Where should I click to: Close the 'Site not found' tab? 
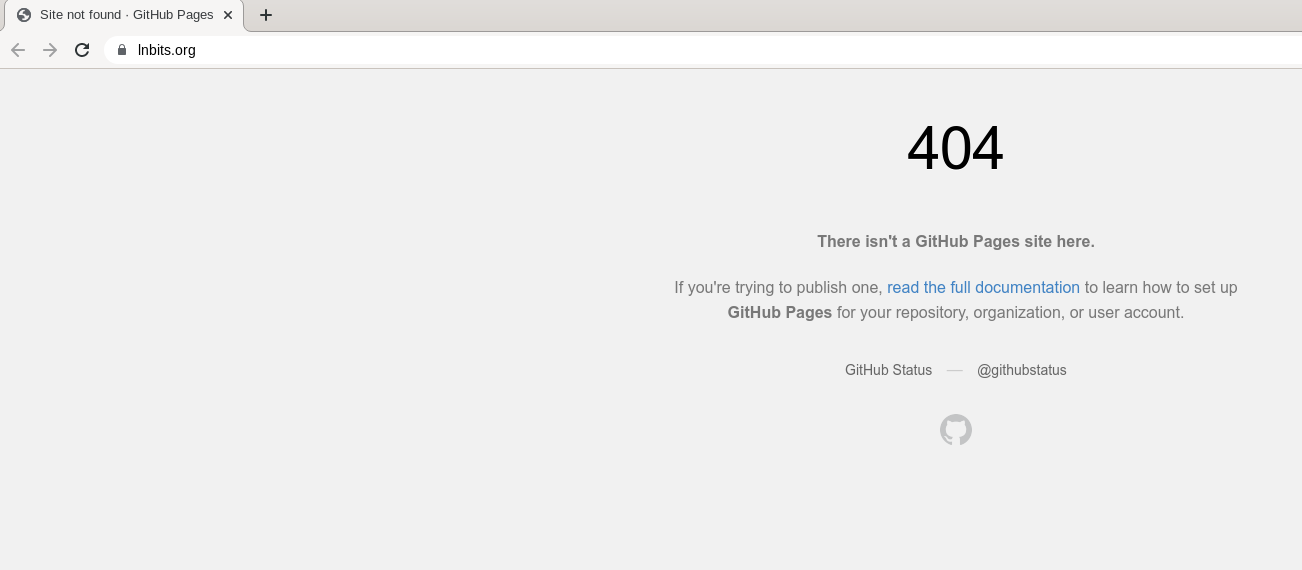click(x=228, y=15)
